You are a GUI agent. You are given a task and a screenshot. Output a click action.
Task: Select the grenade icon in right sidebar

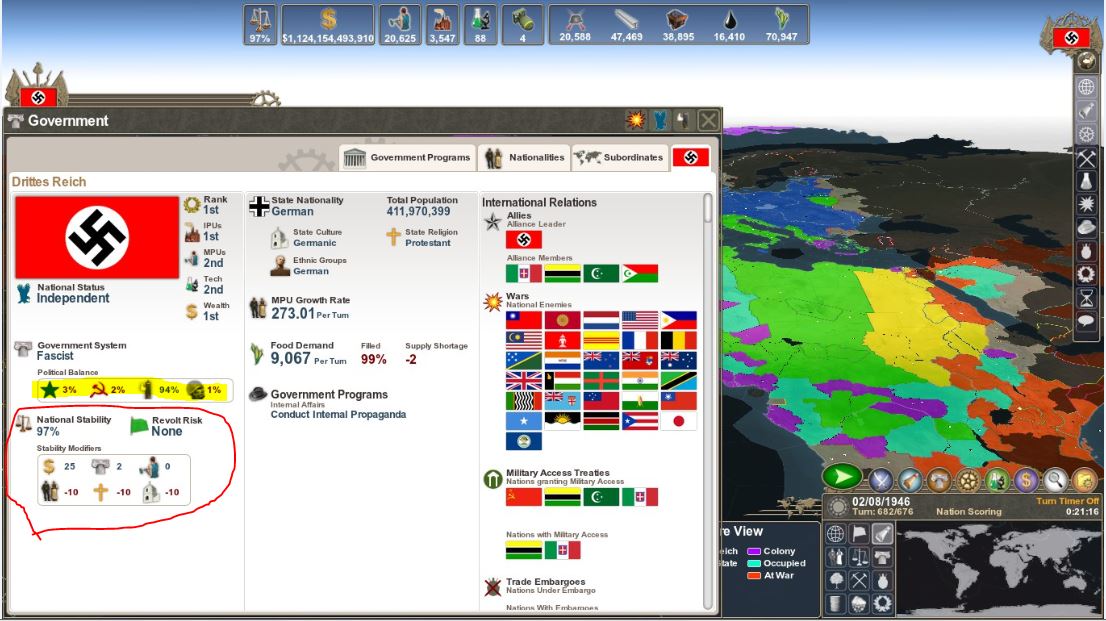[1086, 251]
